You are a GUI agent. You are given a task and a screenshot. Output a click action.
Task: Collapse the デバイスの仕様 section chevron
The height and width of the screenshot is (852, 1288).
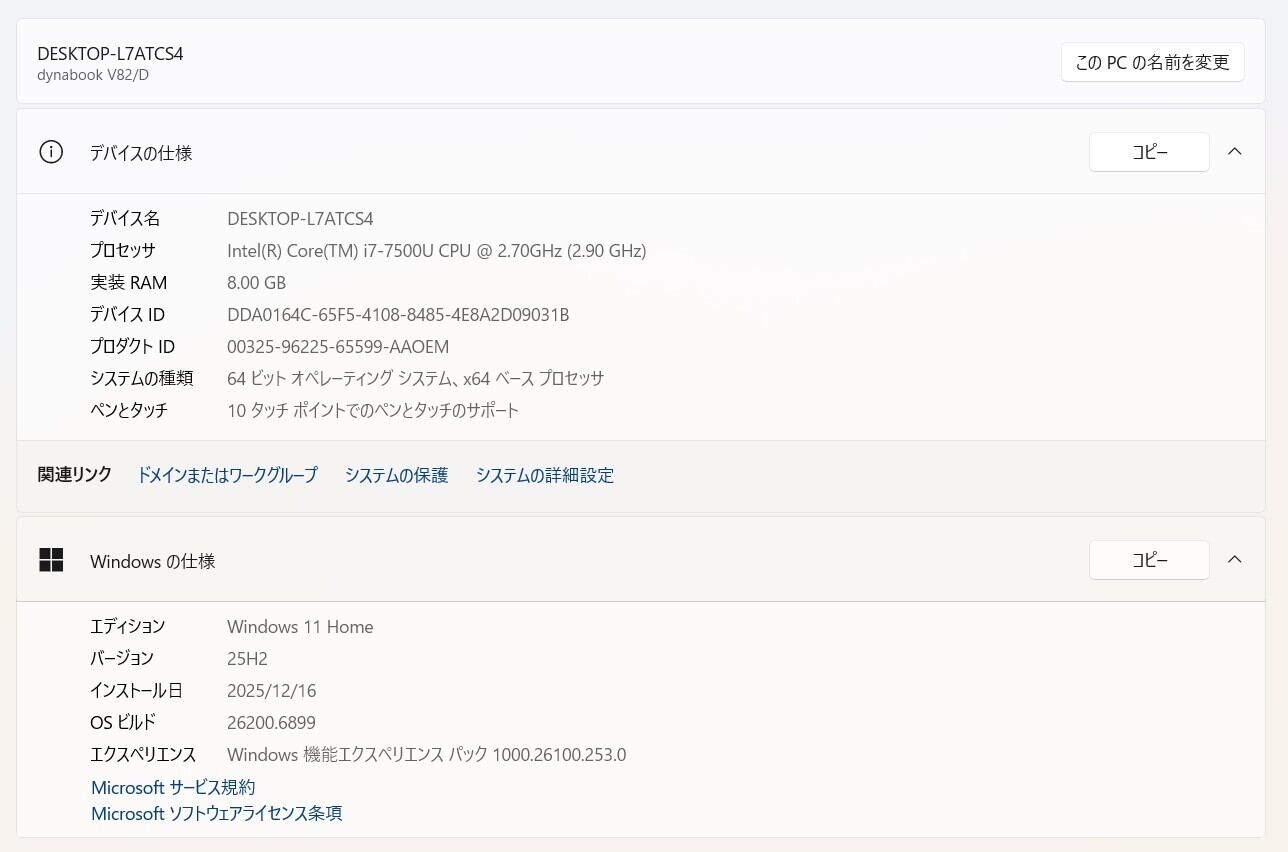coord(1235,152)
